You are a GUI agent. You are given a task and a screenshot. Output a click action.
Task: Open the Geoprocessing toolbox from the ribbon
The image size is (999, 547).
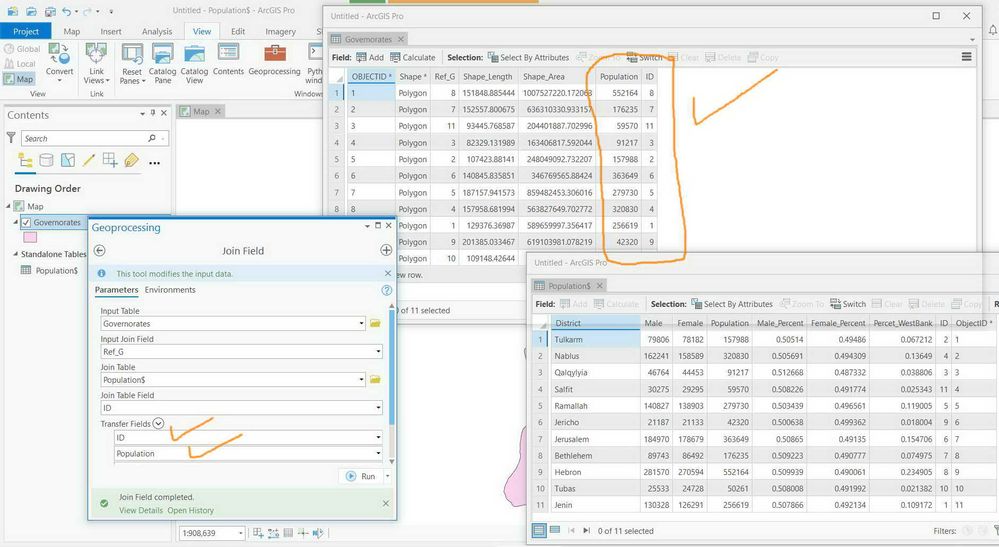275,60
